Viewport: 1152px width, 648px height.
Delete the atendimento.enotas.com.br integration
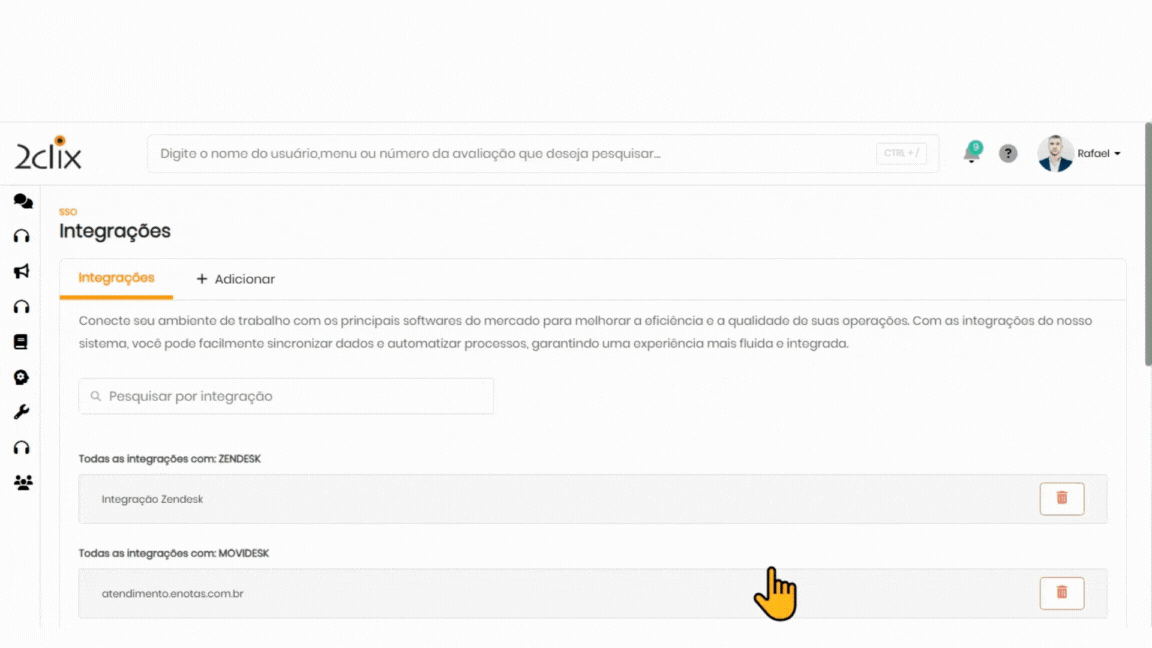pyautogui.click(x=1061, y=593)
